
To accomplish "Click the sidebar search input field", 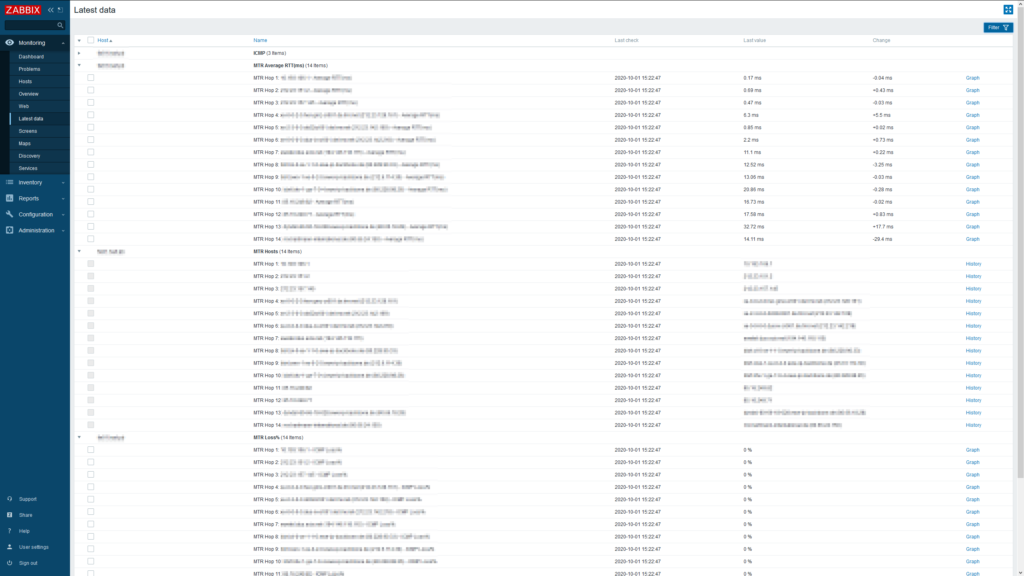I will pyautogui.click(x=30, y=25).
